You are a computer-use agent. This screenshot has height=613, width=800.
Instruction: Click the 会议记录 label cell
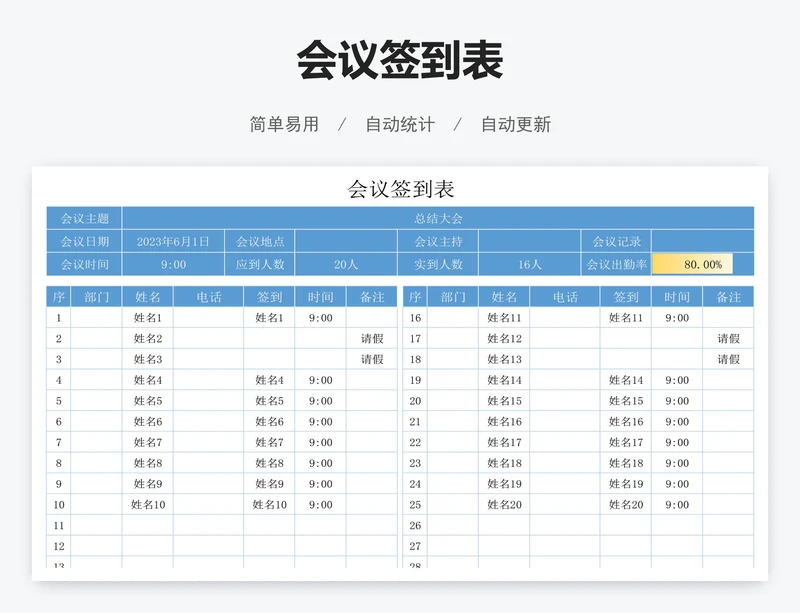(x=616, y=241)
